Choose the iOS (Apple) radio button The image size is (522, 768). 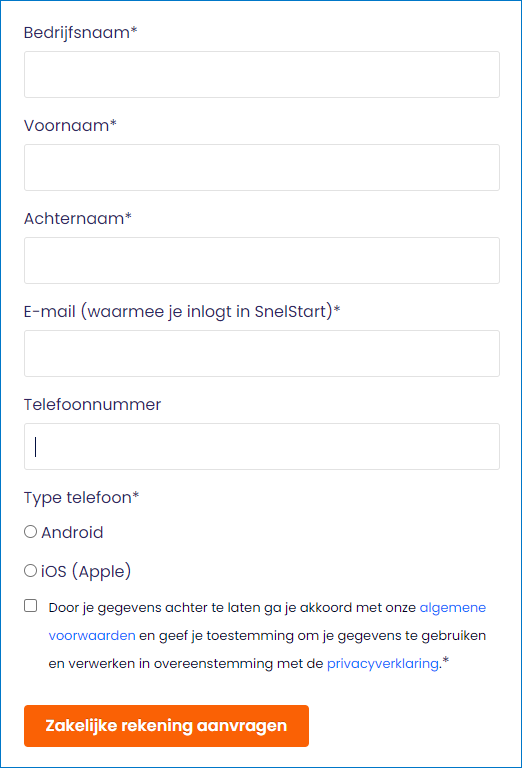tap(30, 571)
